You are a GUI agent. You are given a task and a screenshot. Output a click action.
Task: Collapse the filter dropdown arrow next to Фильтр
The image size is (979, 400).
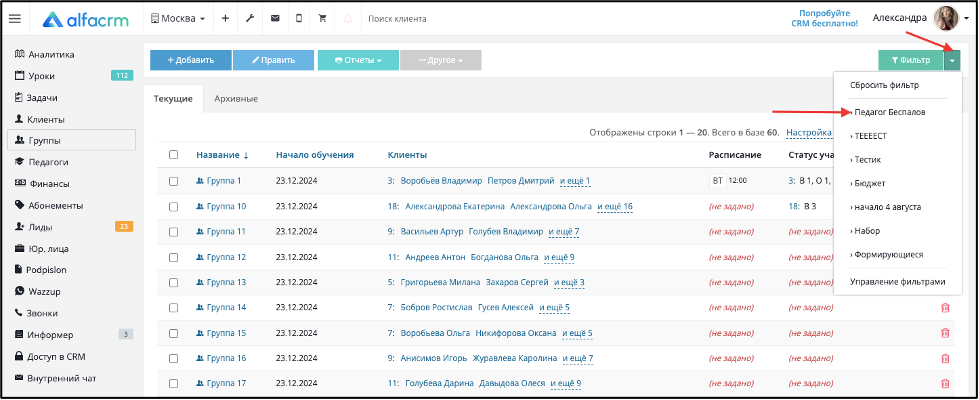click(953, 61)
